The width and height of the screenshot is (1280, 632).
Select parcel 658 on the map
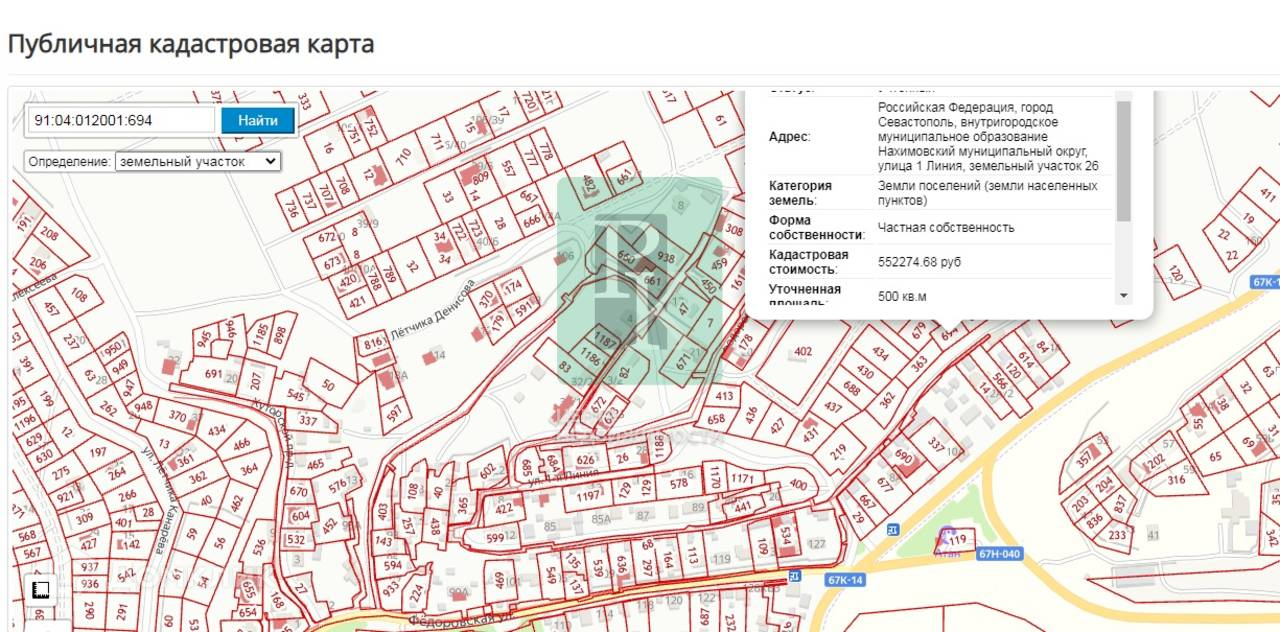pyautogui.click(x=716, y=420)
